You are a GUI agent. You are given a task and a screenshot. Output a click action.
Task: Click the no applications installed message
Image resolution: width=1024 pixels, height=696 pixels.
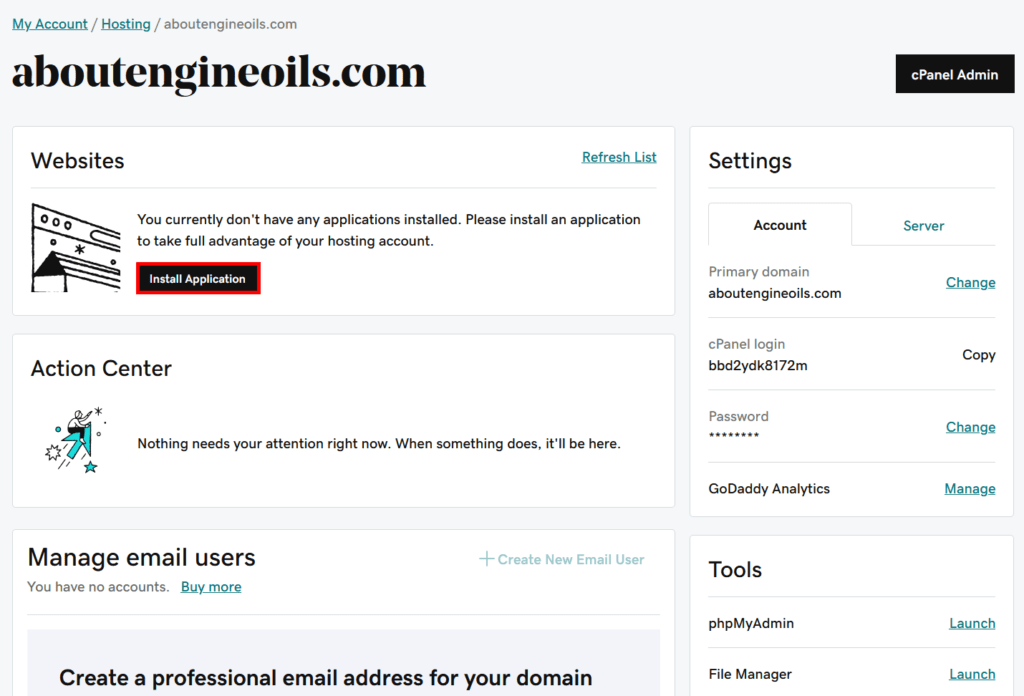tap(389, 230)
